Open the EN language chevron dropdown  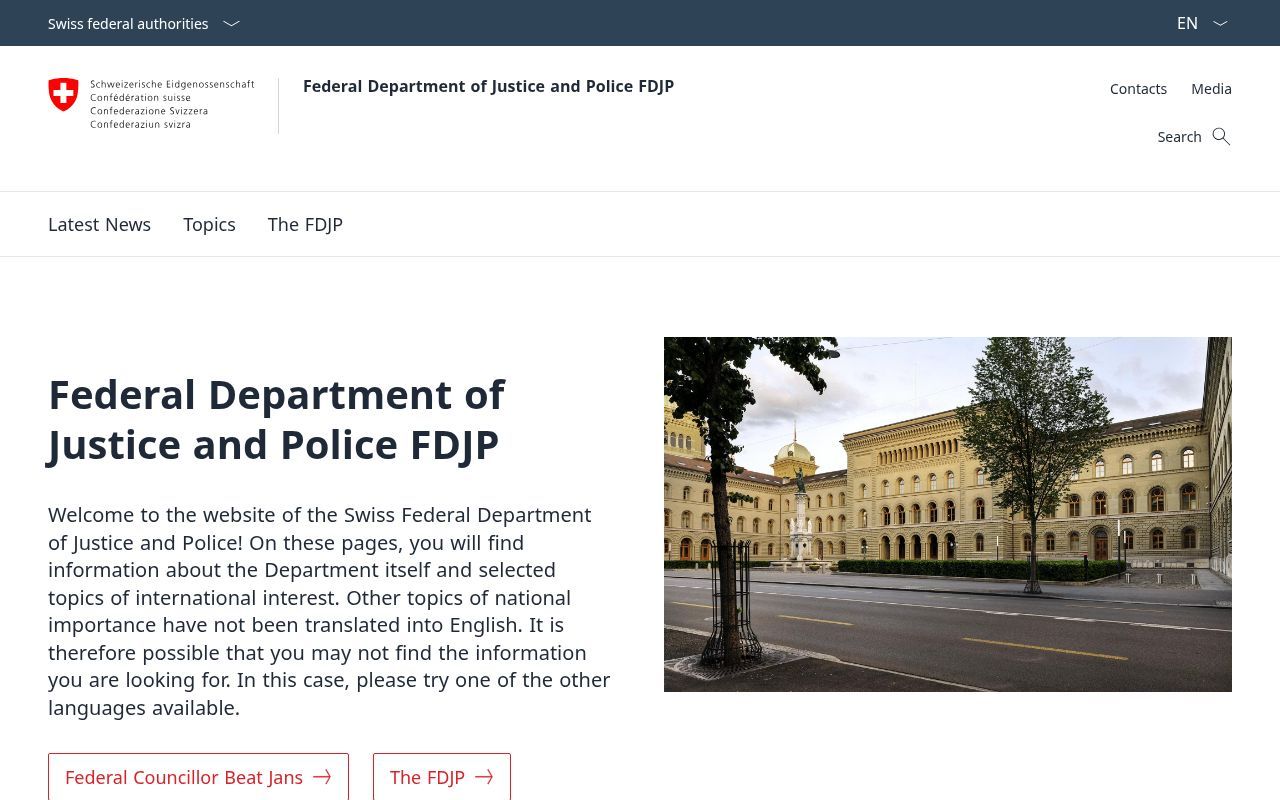(1220, 23)
